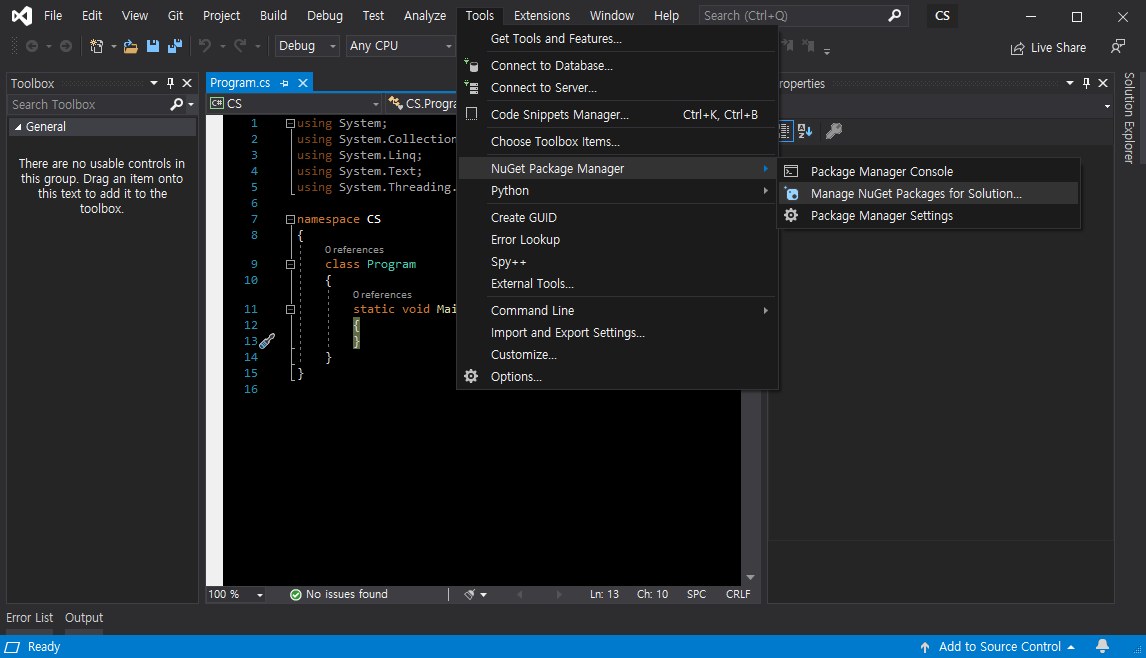This screenshot has width=1146, height=658.
Task: Click the Search Toolbox input field
Action: (x=89, y=105)
